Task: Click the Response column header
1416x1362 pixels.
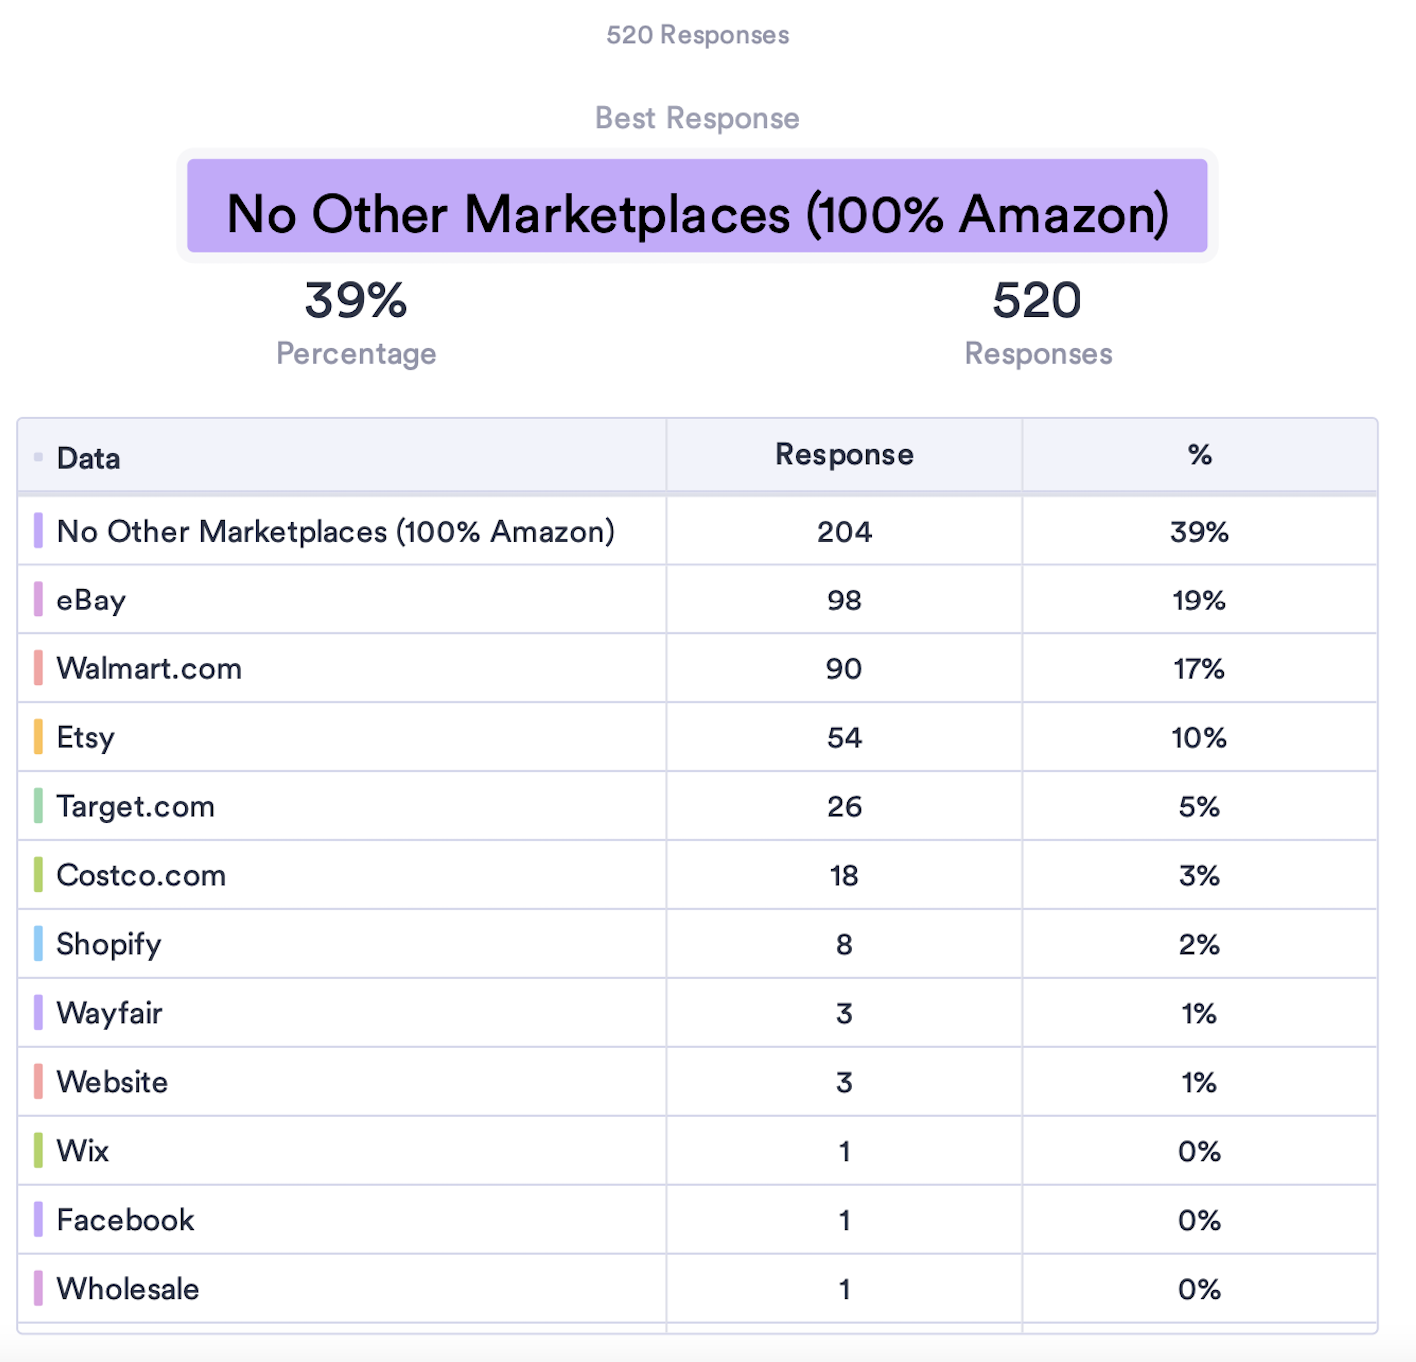Action: 844,455
